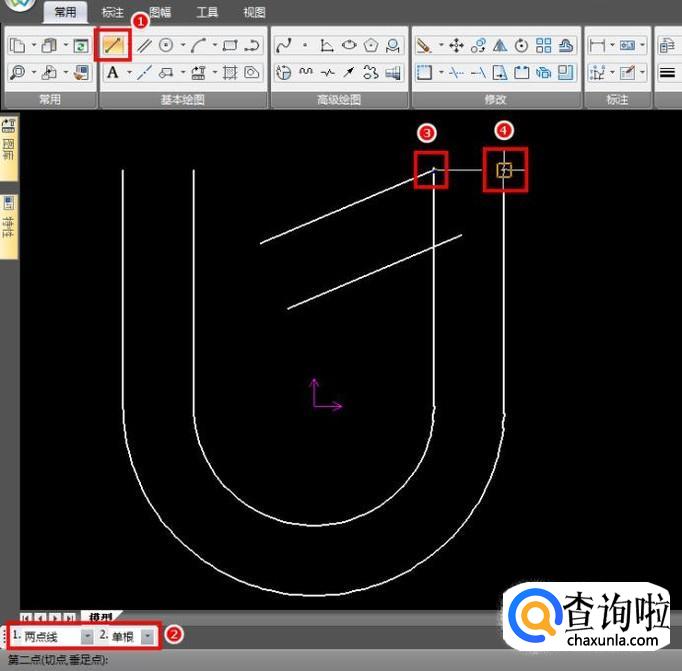Switch to the 标注 ribbon tab
Image resolution: width=682 pixels, height=671 pixels.
(112, 13)
